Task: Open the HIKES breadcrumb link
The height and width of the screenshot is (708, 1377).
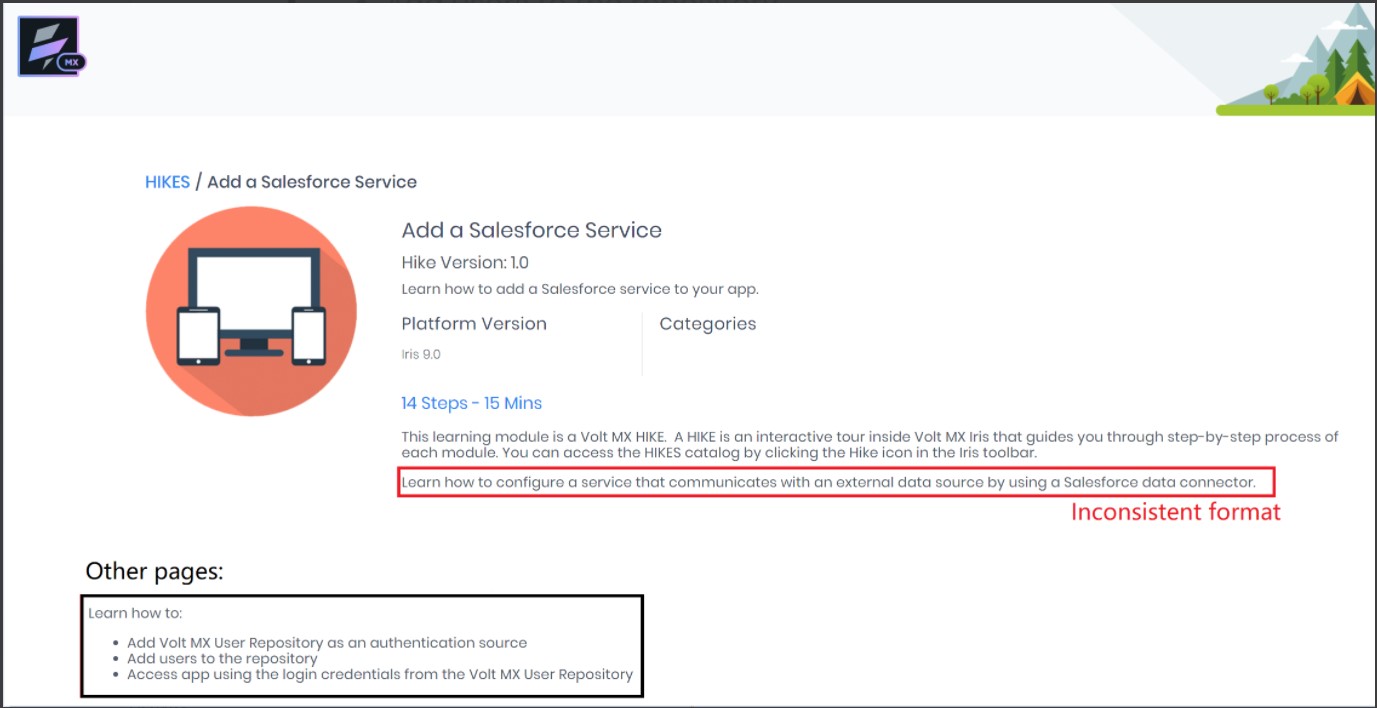Action: (x=167, y=182)
